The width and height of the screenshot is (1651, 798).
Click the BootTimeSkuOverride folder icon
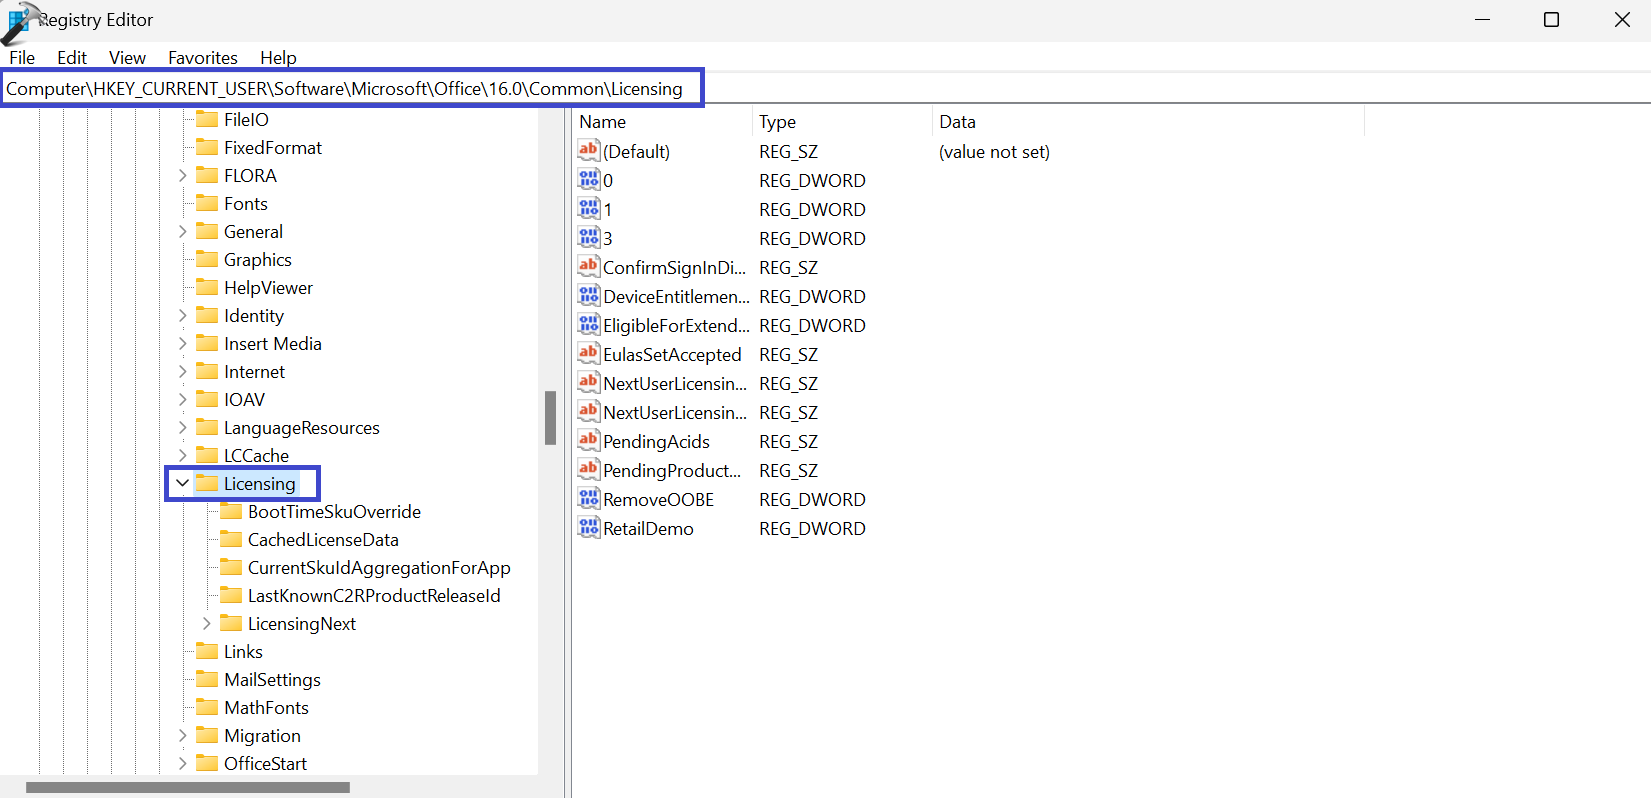(x=231, y=511)
